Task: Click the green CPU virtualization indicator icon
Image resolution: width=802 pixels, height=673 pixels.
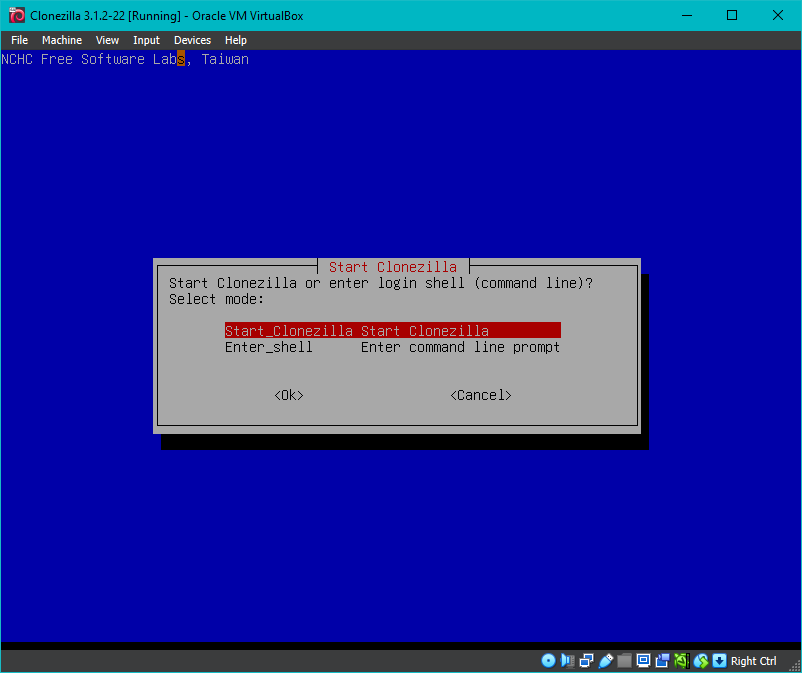Action: coord(681,661)
